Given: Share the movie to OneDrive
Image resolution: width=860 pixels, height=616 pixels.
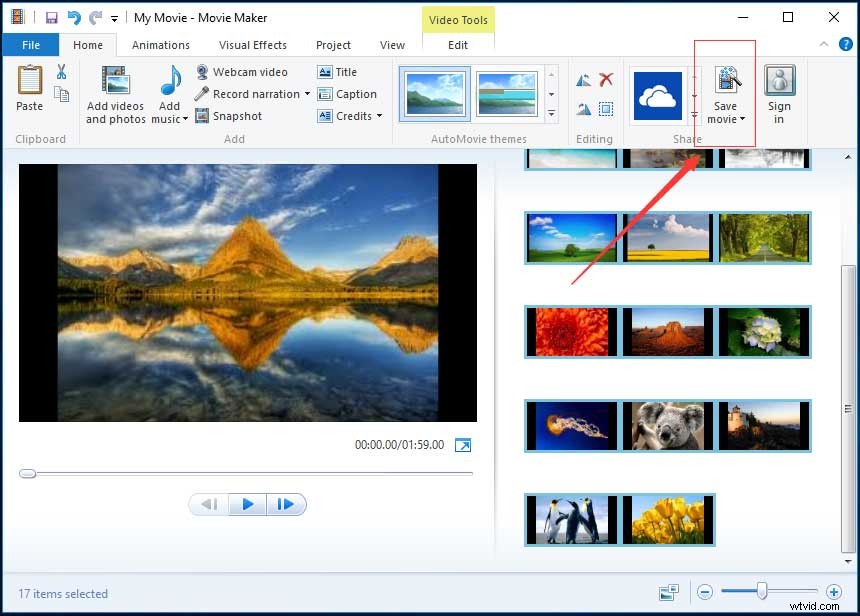Looking at the screenshot, I should (x=660, y=95).
